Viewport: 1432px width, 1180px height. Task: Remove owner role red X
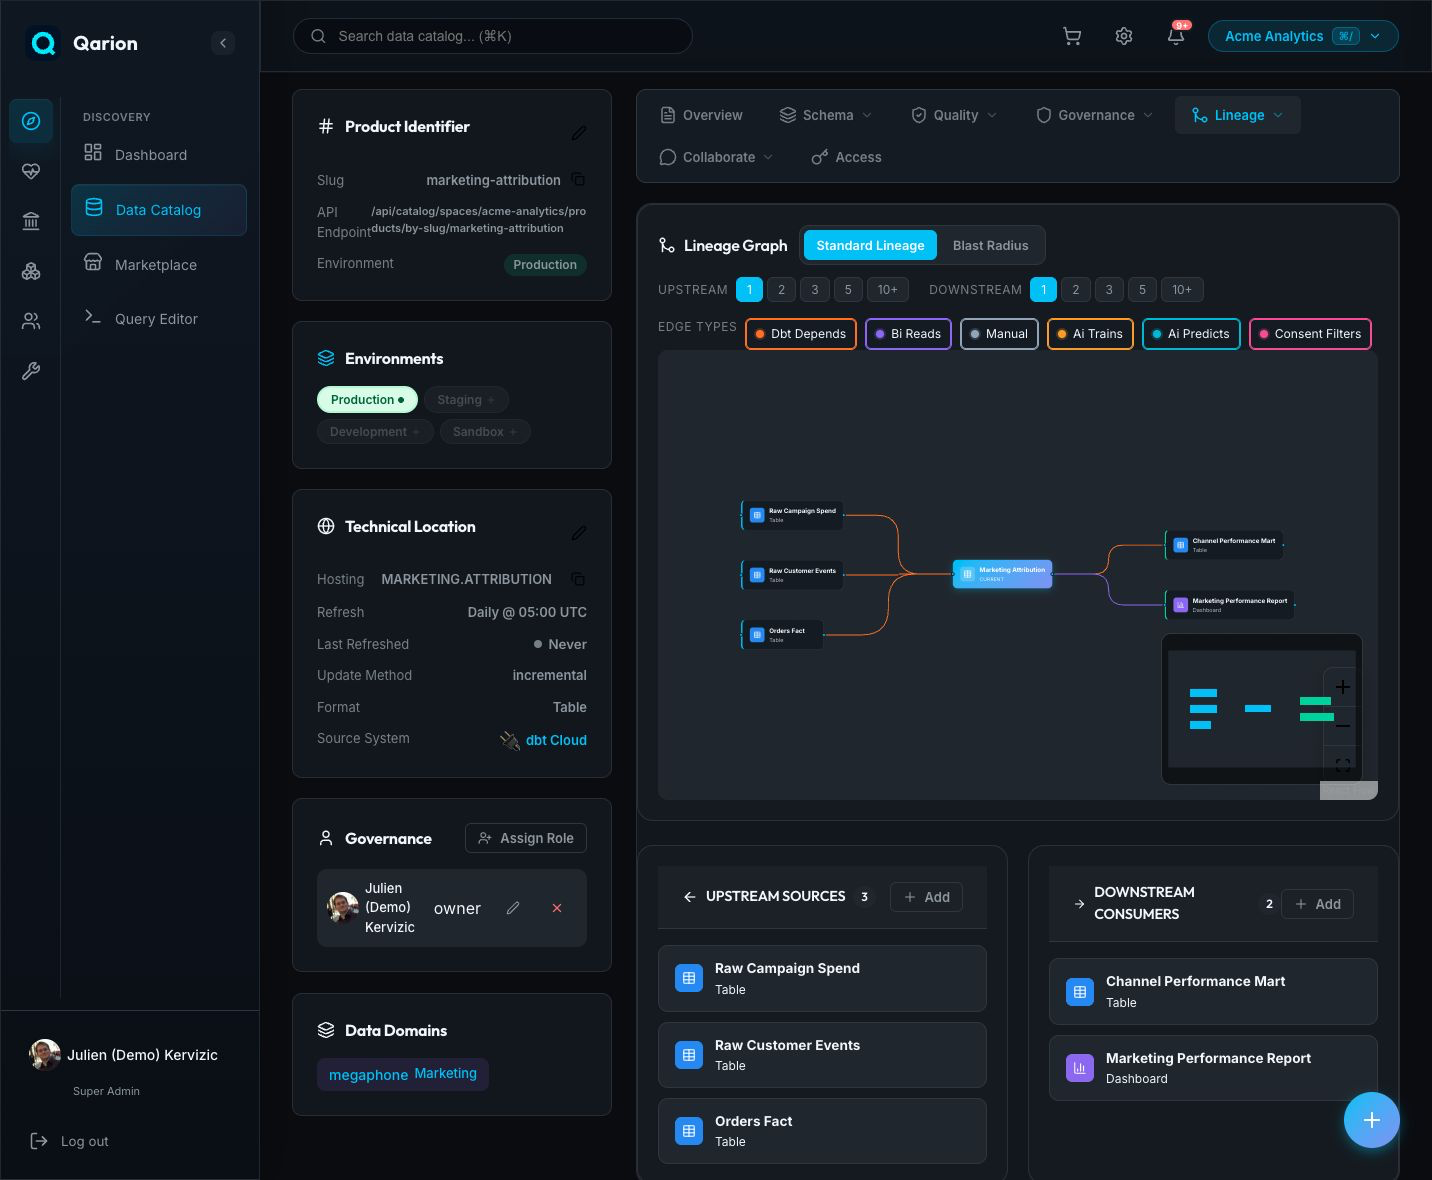[x=557, y=908]
